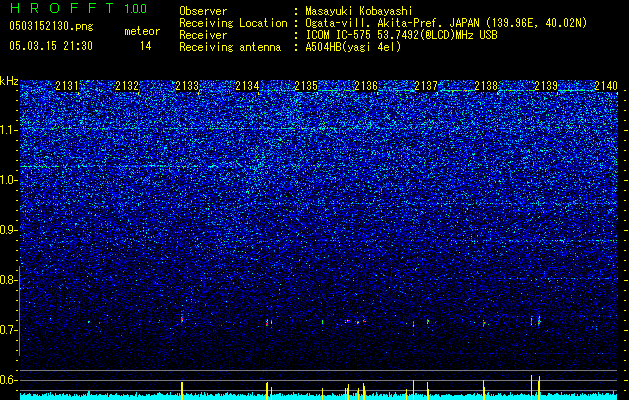Viewport: 629px width, 400px height.
Task: Click the 2137 time label
Action: pyautogui.click(x=426, y=85)
